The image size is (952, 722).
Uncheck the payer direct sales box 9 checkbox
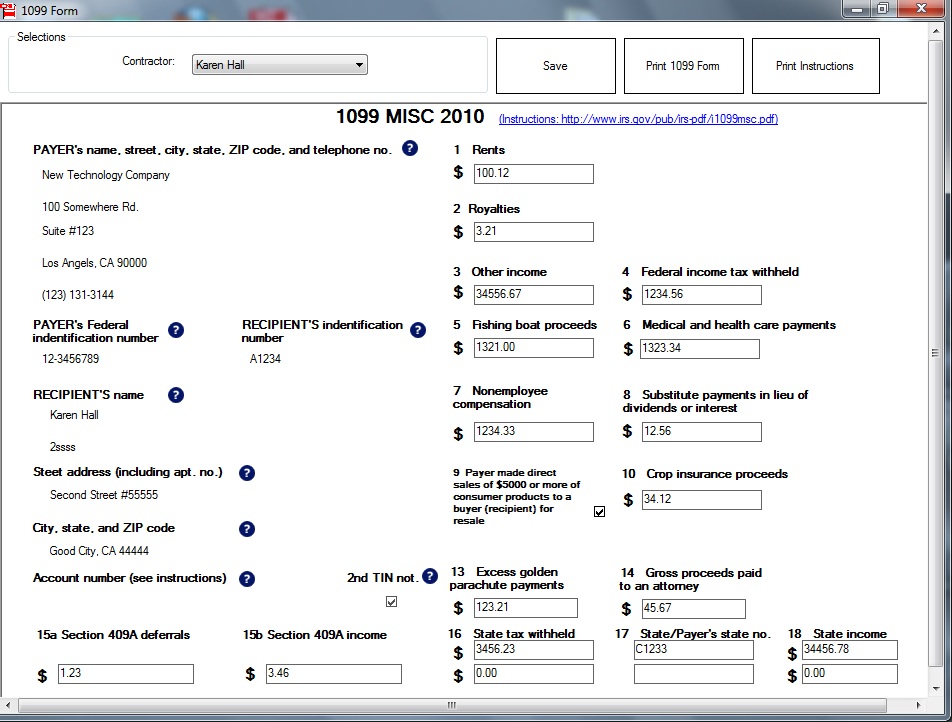click(x=599, y=511)
